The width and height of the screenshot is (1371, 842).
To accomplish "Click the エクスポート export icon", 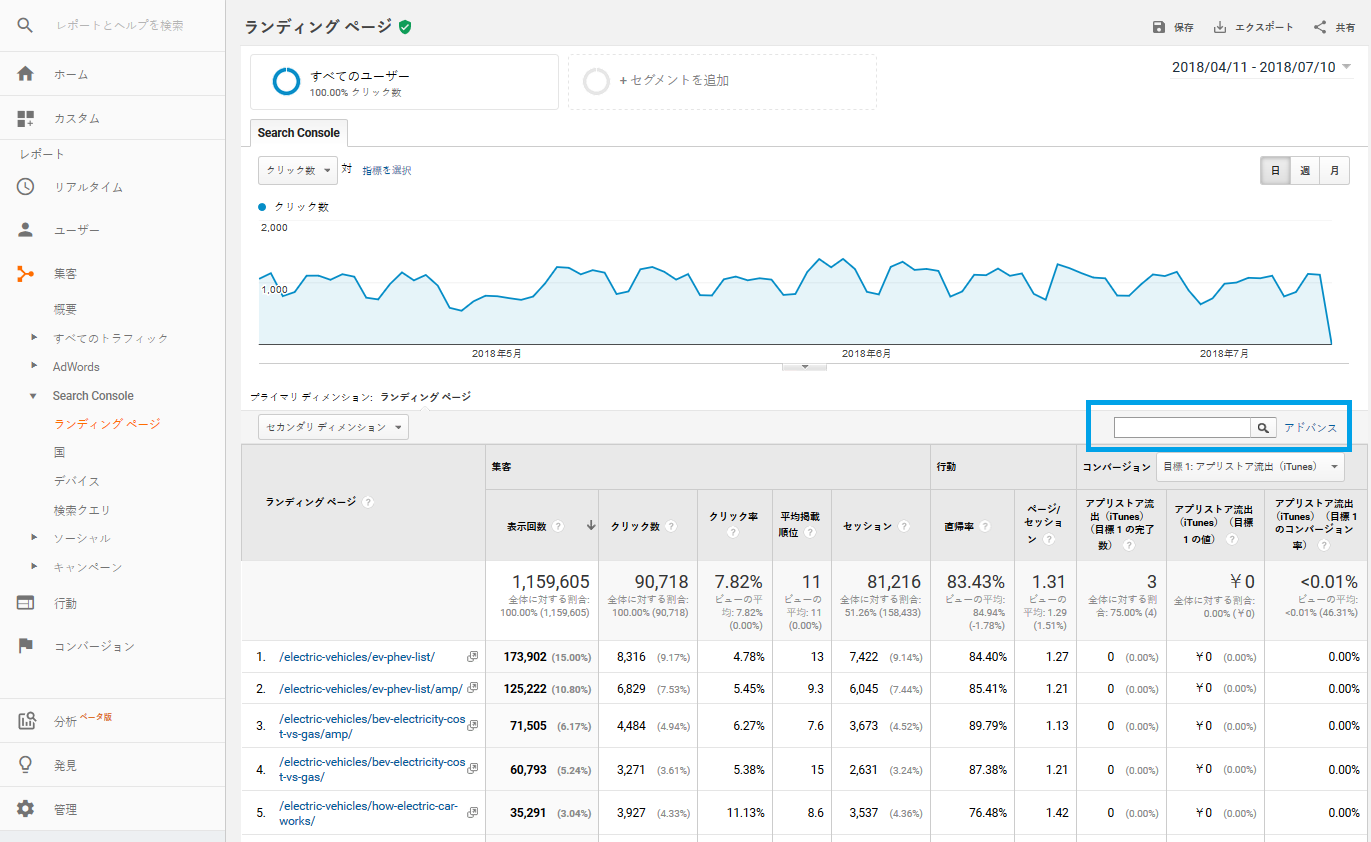I will tap(1220, 27).
